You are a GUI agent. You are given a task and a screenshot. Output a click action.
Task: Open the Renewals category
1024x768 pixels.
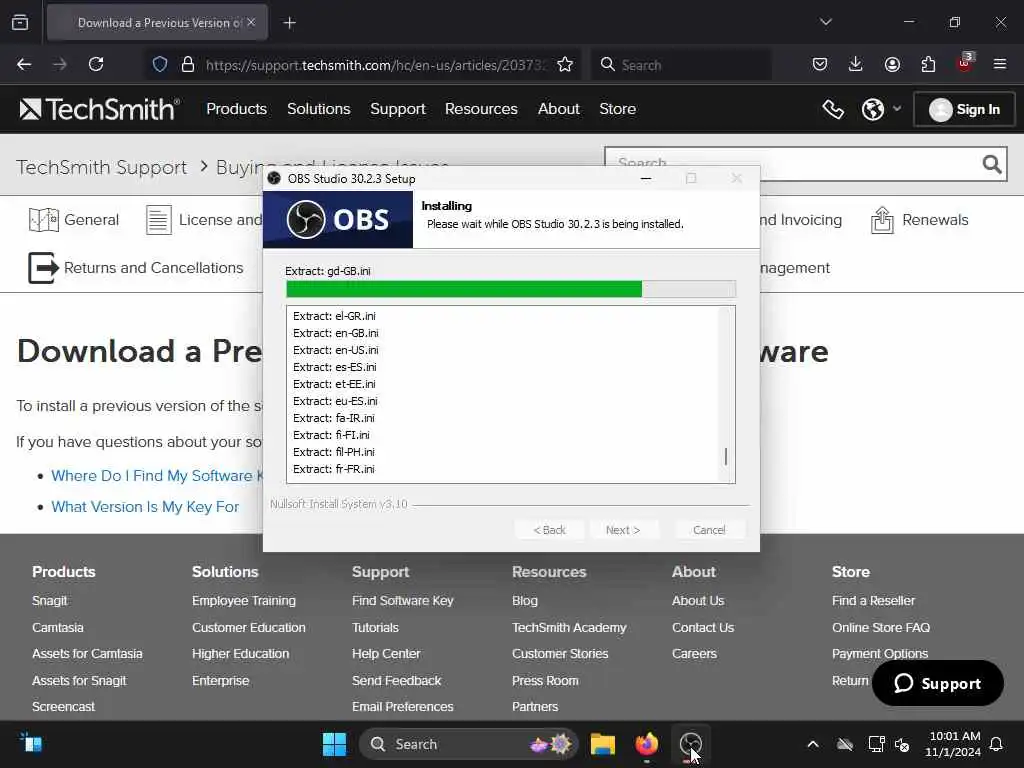coord(920,220)
